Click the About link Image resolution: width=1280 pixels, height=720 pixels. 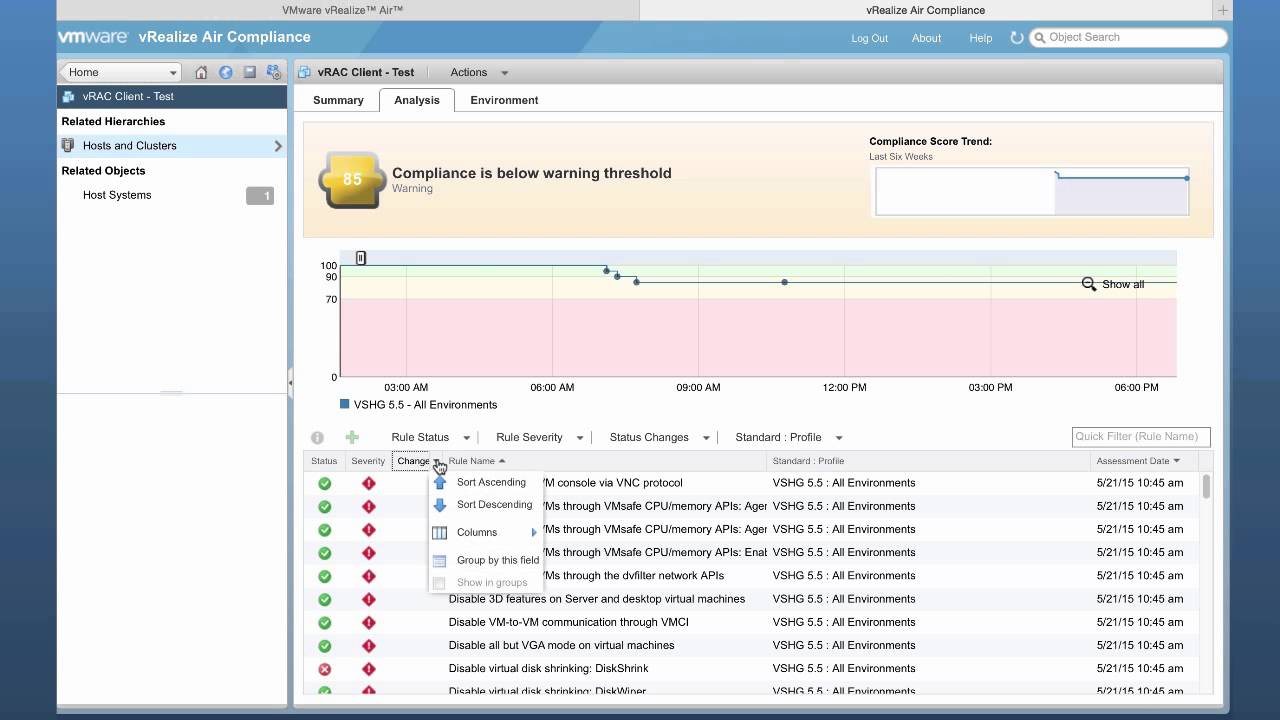click(x=926, y=38)
